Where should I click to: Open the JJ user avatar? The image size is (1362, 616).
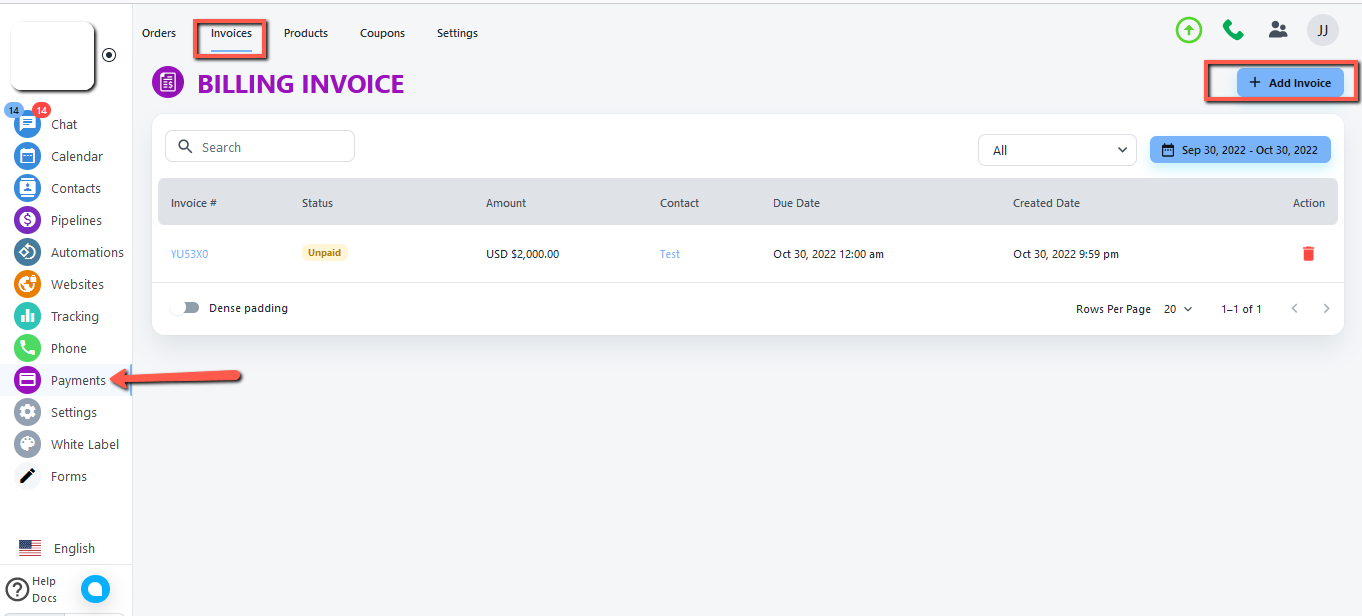(x=1322, y=30)
